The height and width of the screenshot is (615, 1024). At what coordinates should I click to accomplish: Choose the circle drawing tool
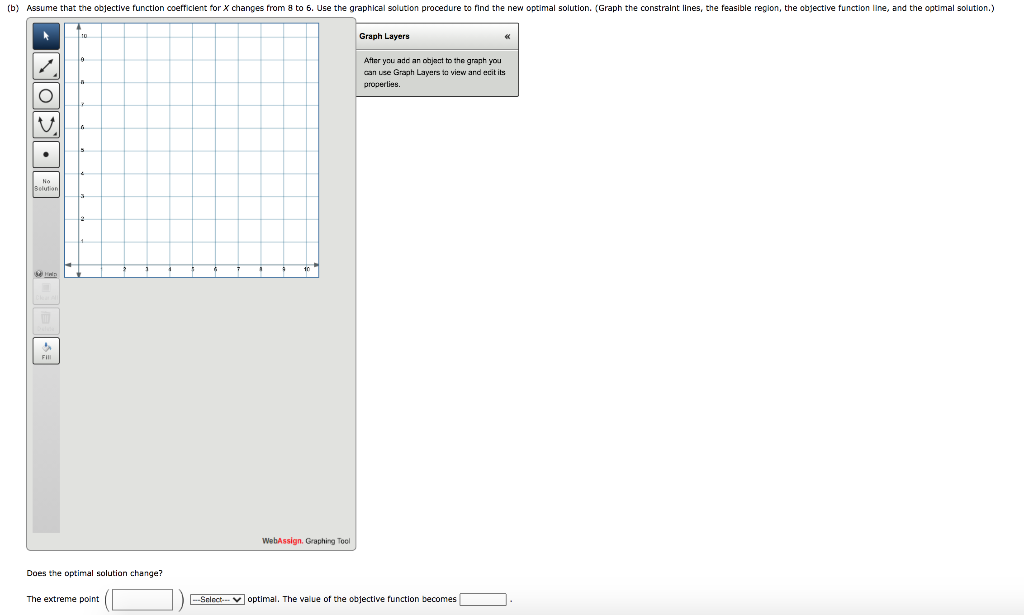click(x=45, y=96)
